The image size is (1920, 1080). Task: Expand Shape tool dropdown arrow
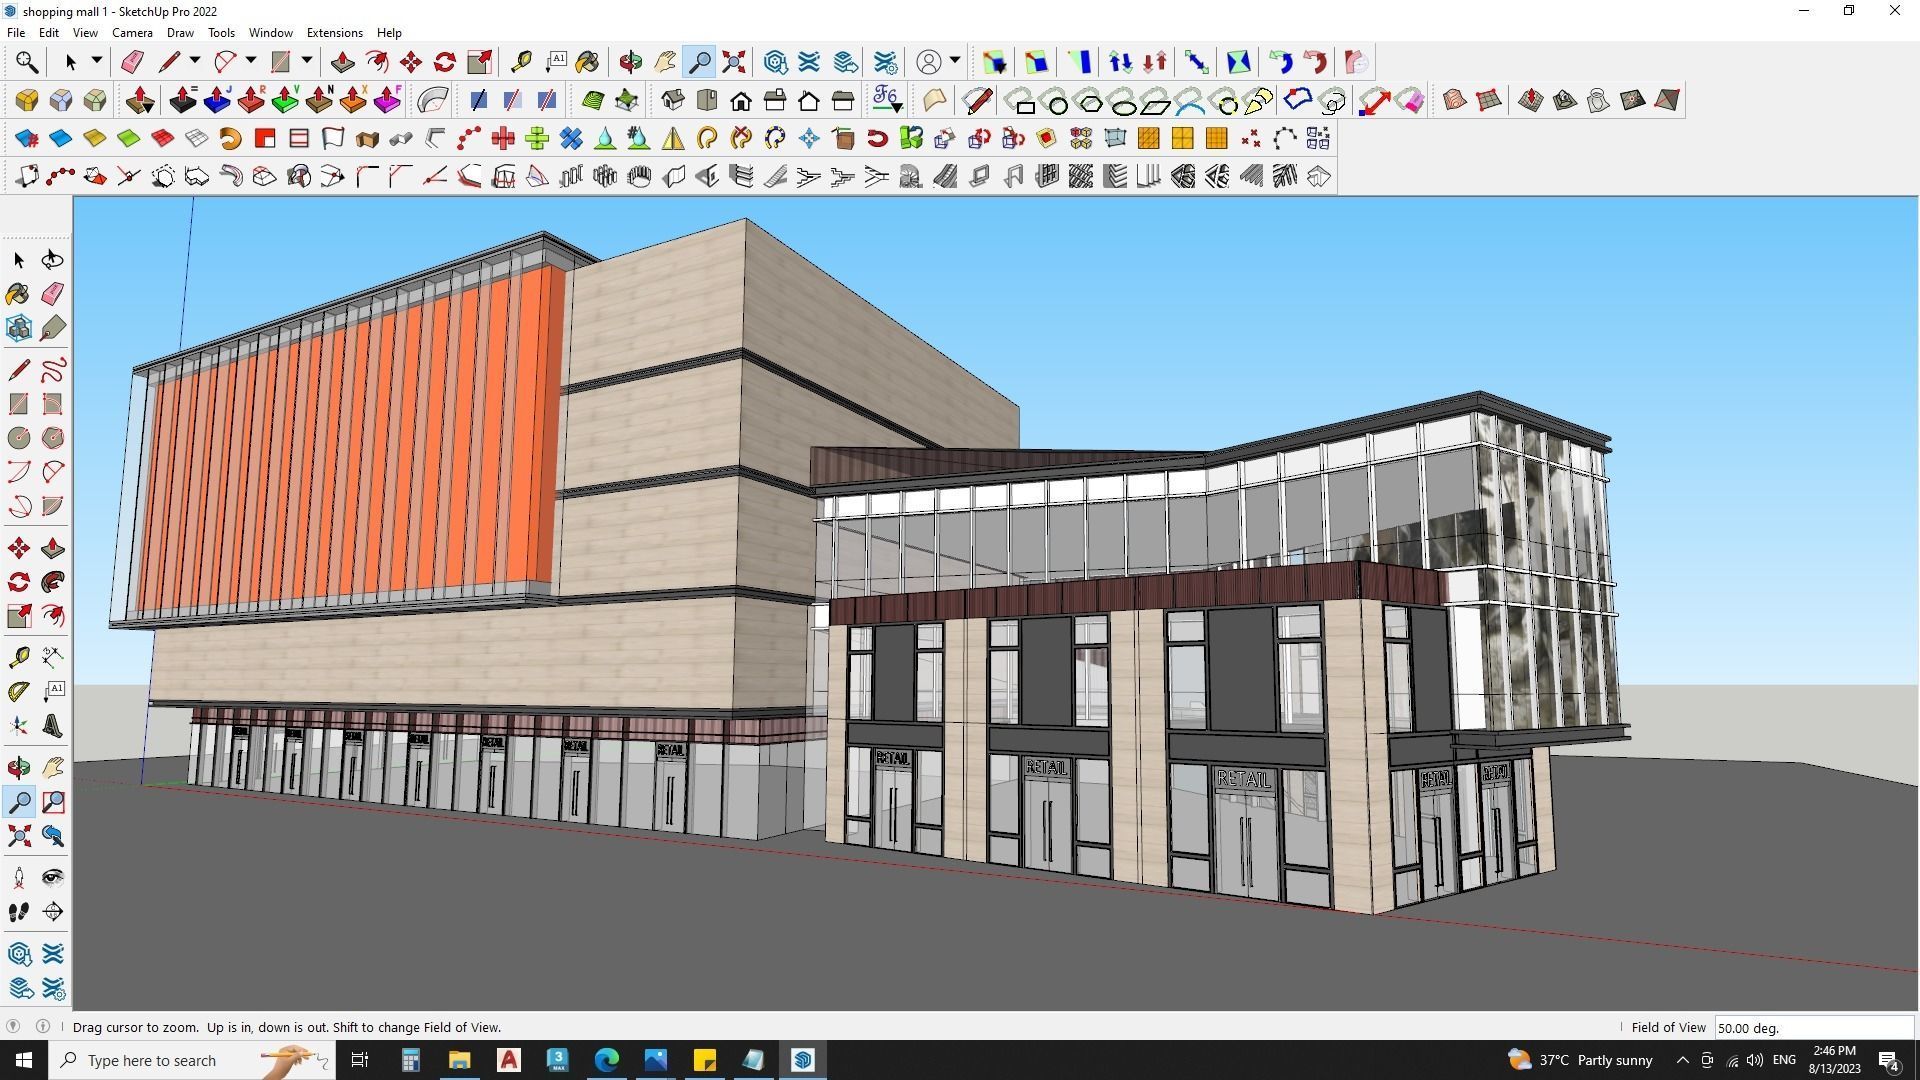(x=307, y=61)
